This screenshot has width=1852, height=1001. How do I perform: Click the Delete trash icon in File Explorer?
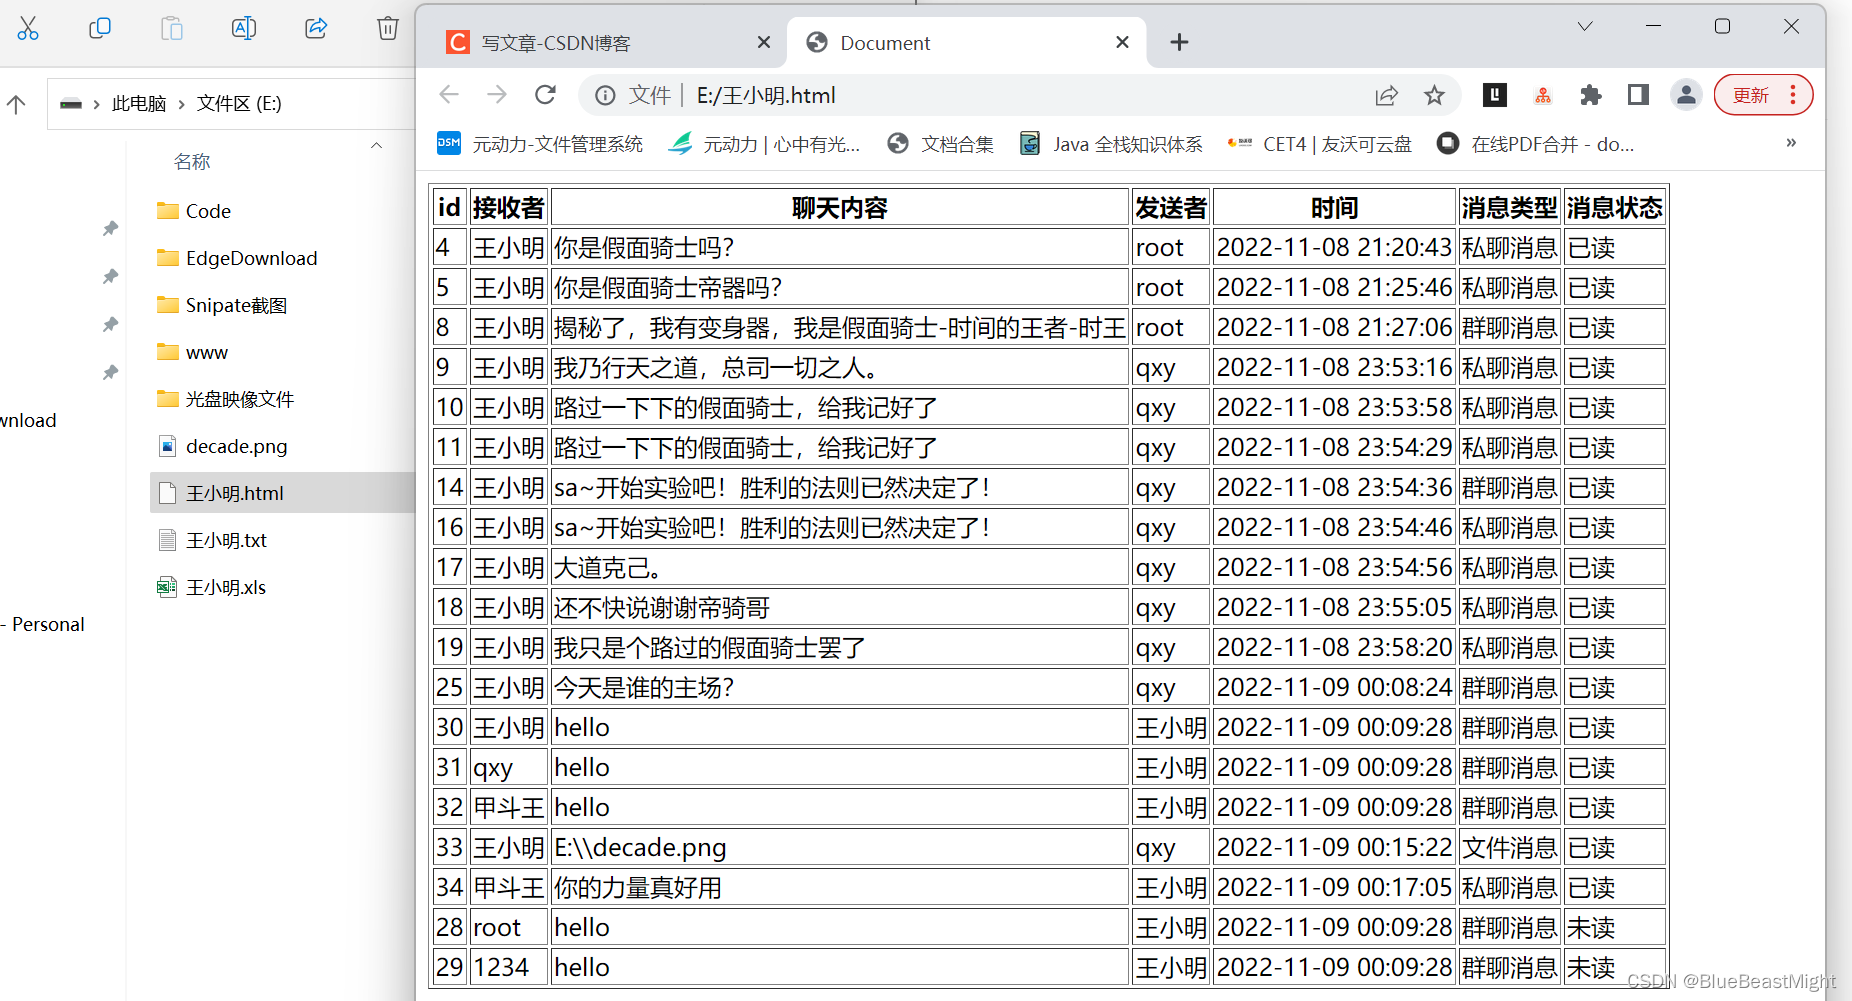[388, 28]
